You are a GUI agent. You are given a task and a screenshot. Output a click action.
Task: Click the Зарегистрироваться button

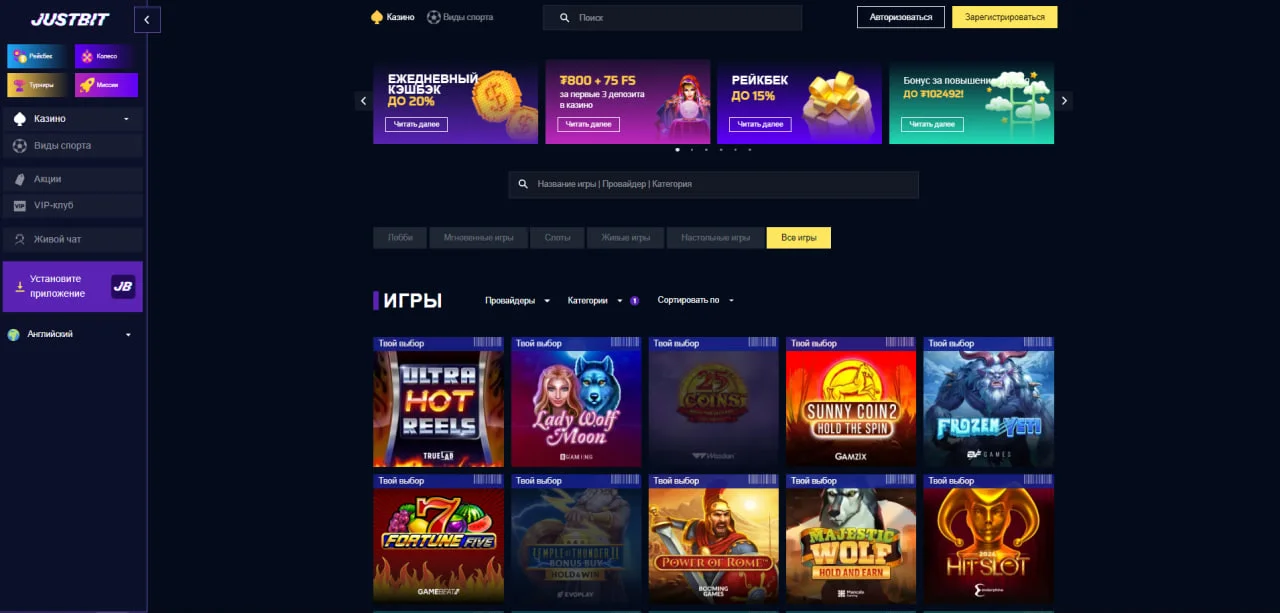click(1005, 17)
